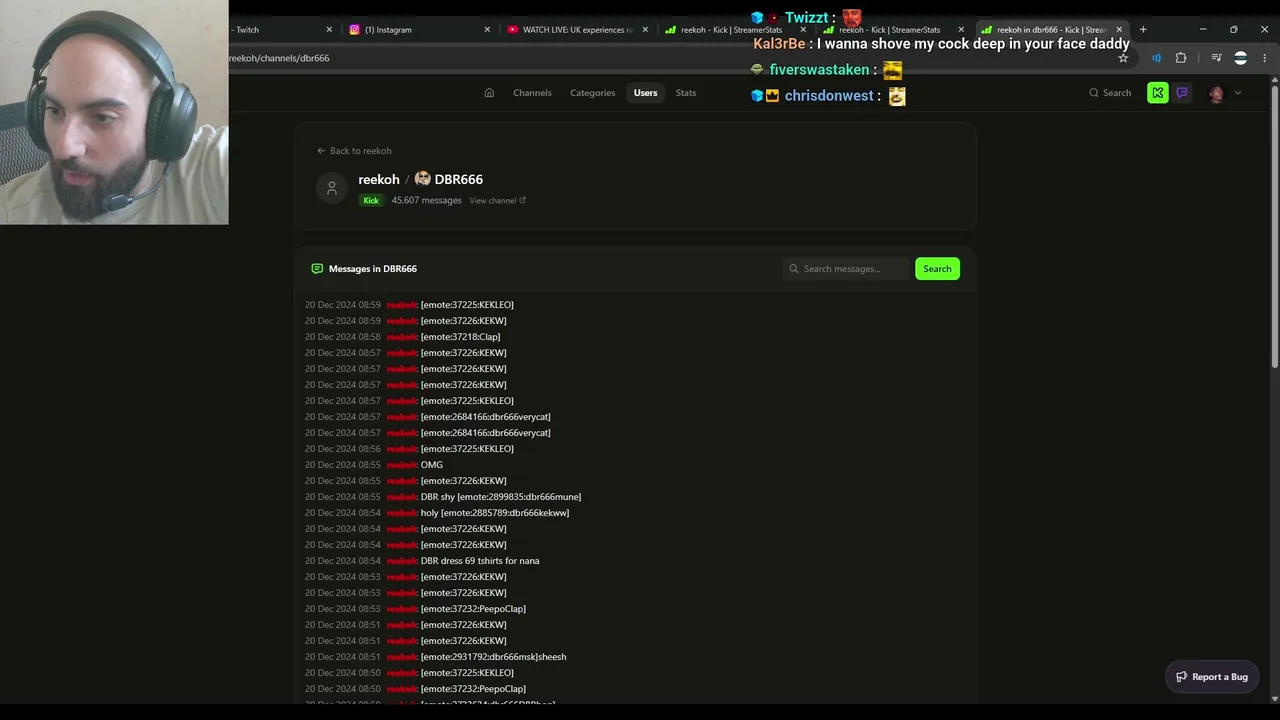Click the browser address bar URL

279,58
